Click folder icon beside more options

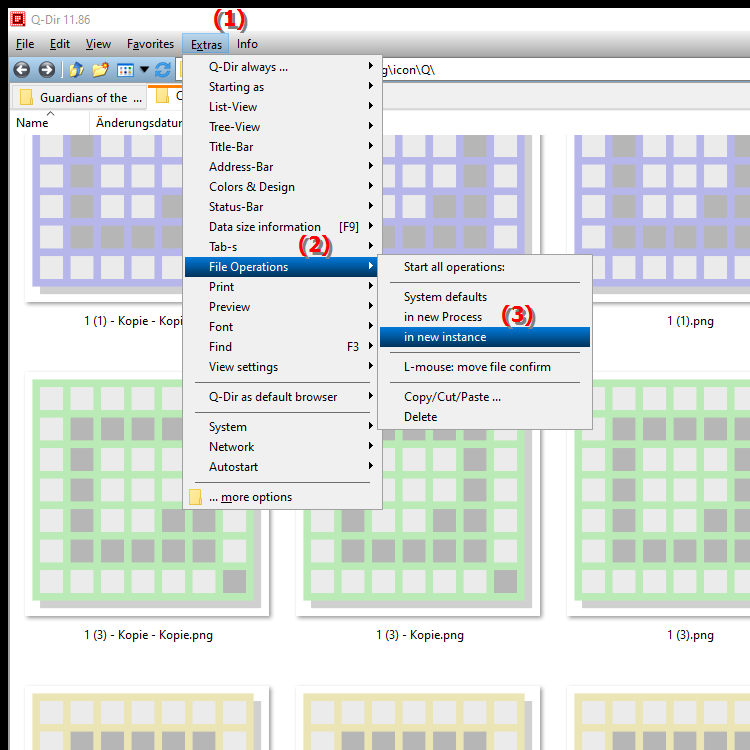click(x=195, y=497)
